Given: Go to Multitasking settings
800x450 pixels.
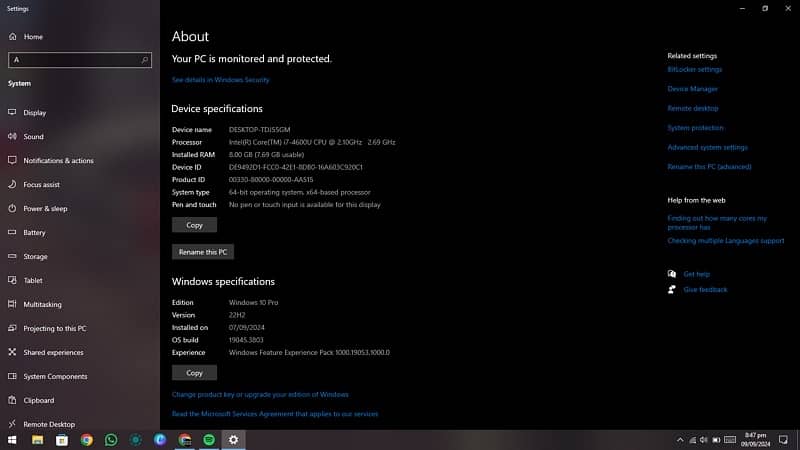Looking at the screenshot, I should click(x=42, y=305).
